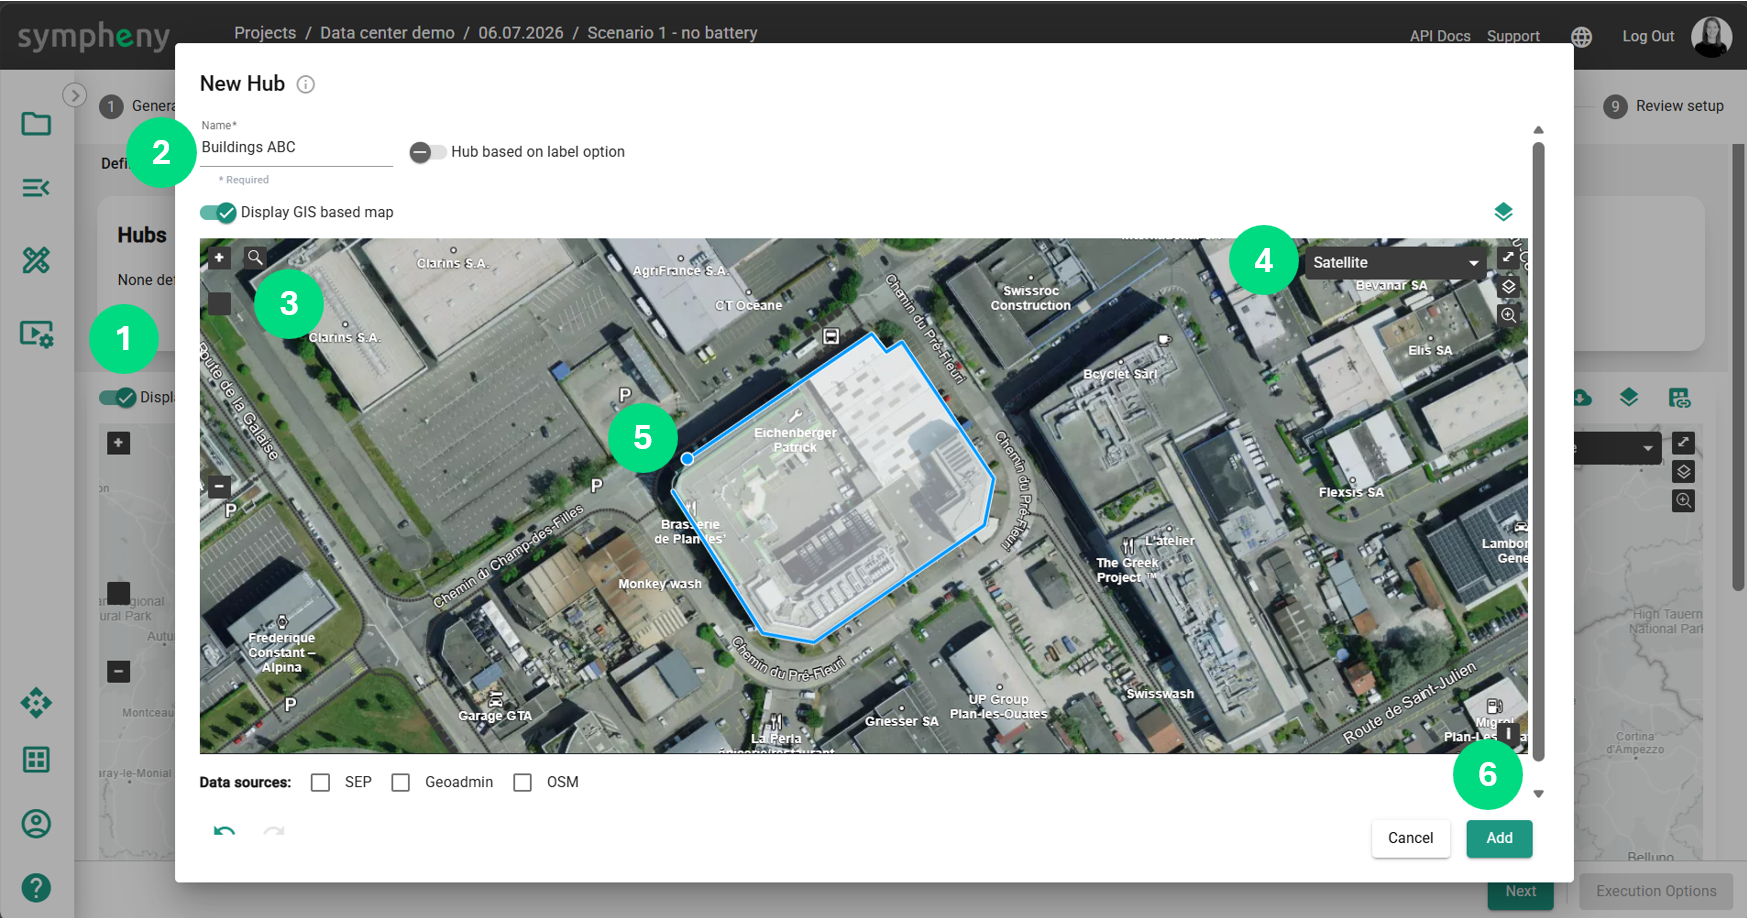Zoom in on the New Hub map
1747x918 pixels.
point(219,258)
